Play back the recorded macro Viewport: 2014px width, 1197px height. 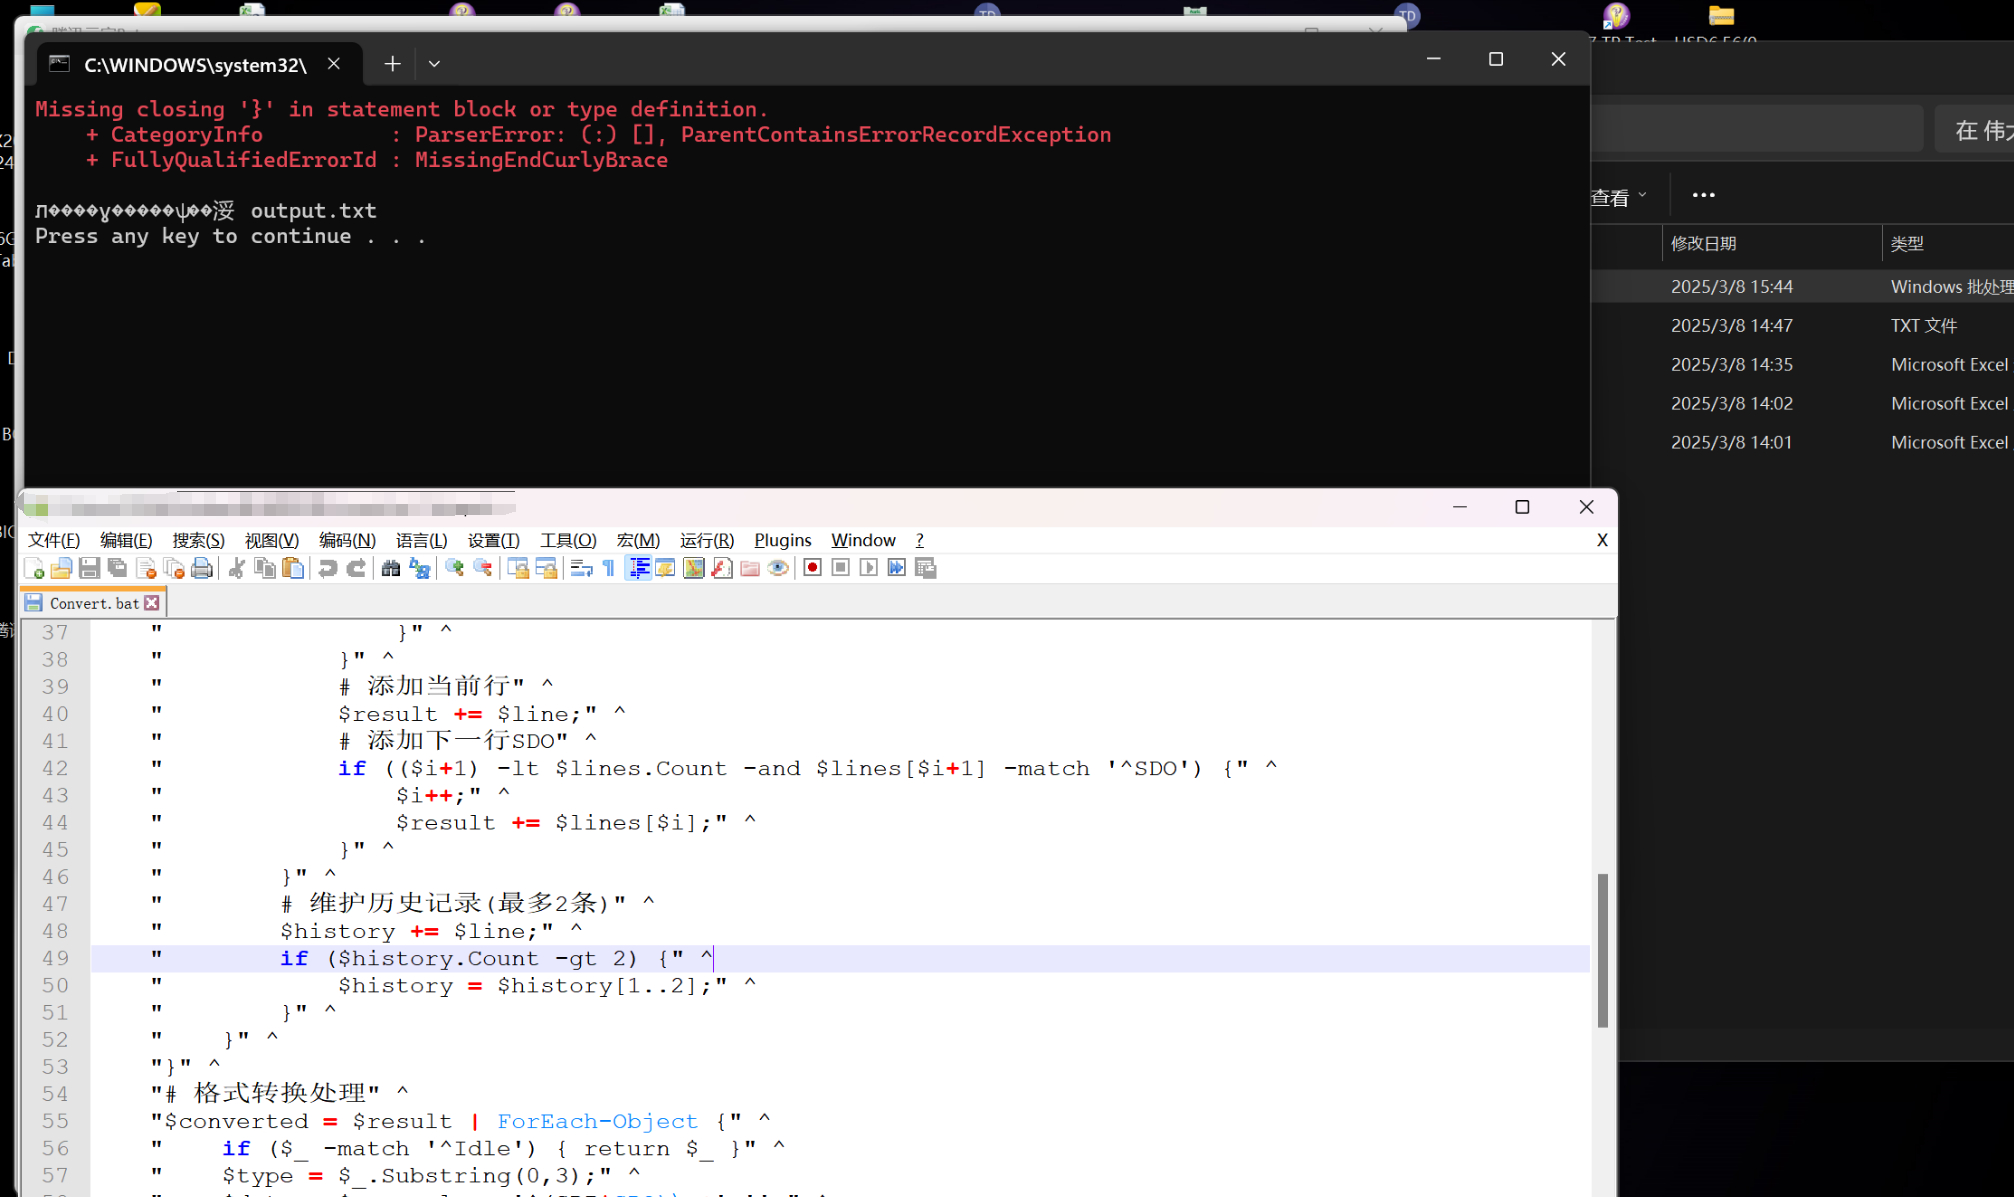869,568
